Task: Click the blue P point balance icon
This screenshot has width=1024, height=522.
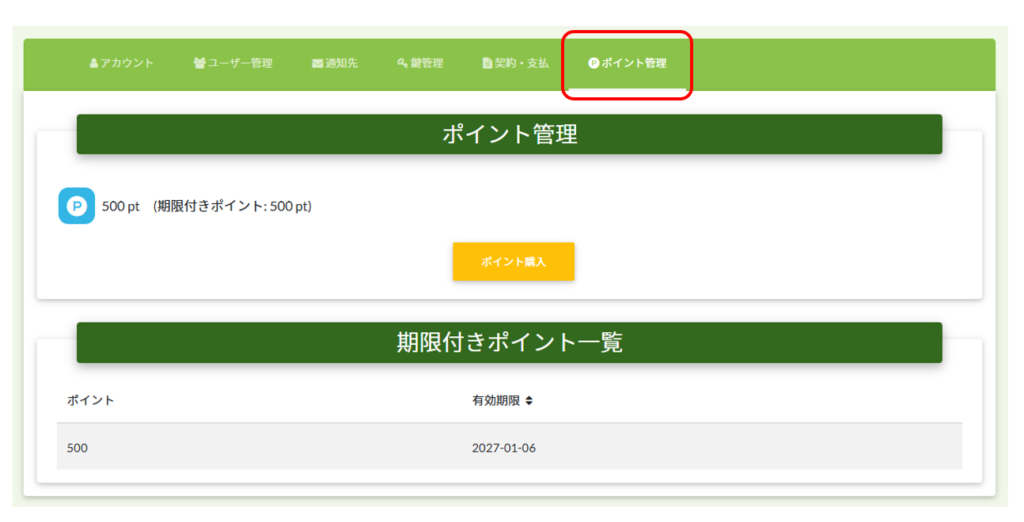Action: (76, 206)
